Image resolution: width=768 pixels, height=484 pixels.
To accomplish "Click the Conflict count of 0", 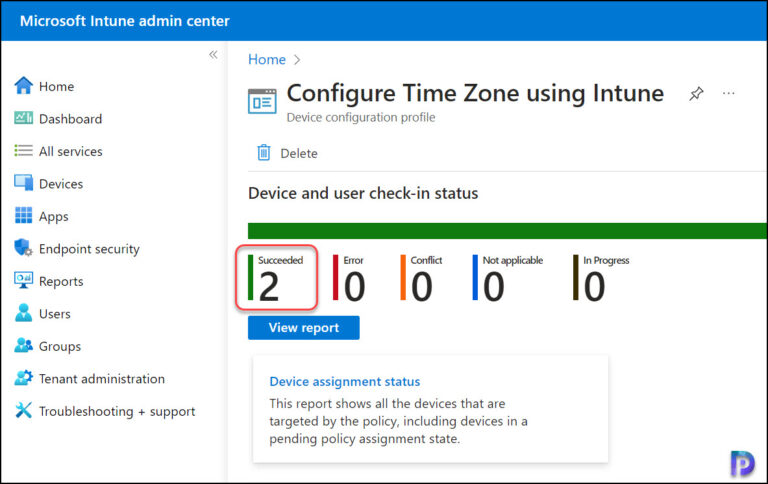I will (422, 287).
